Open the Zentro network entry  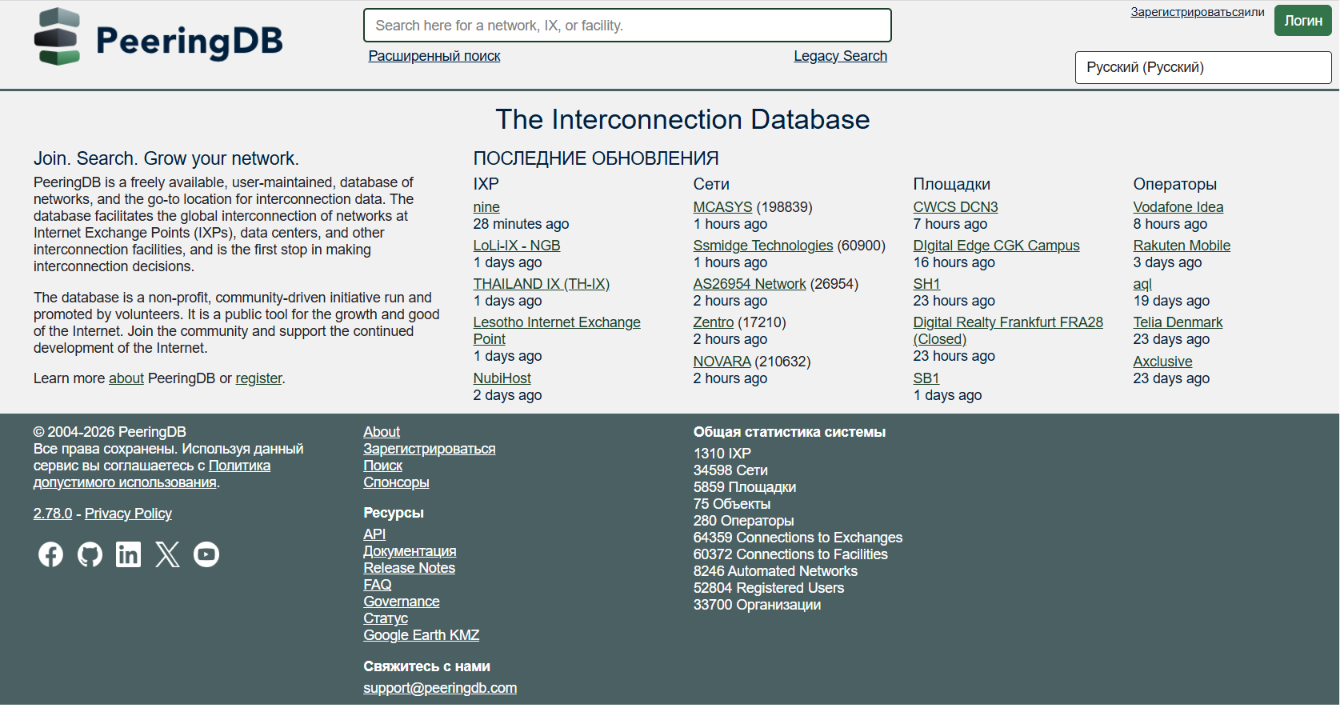pos(713,322)
